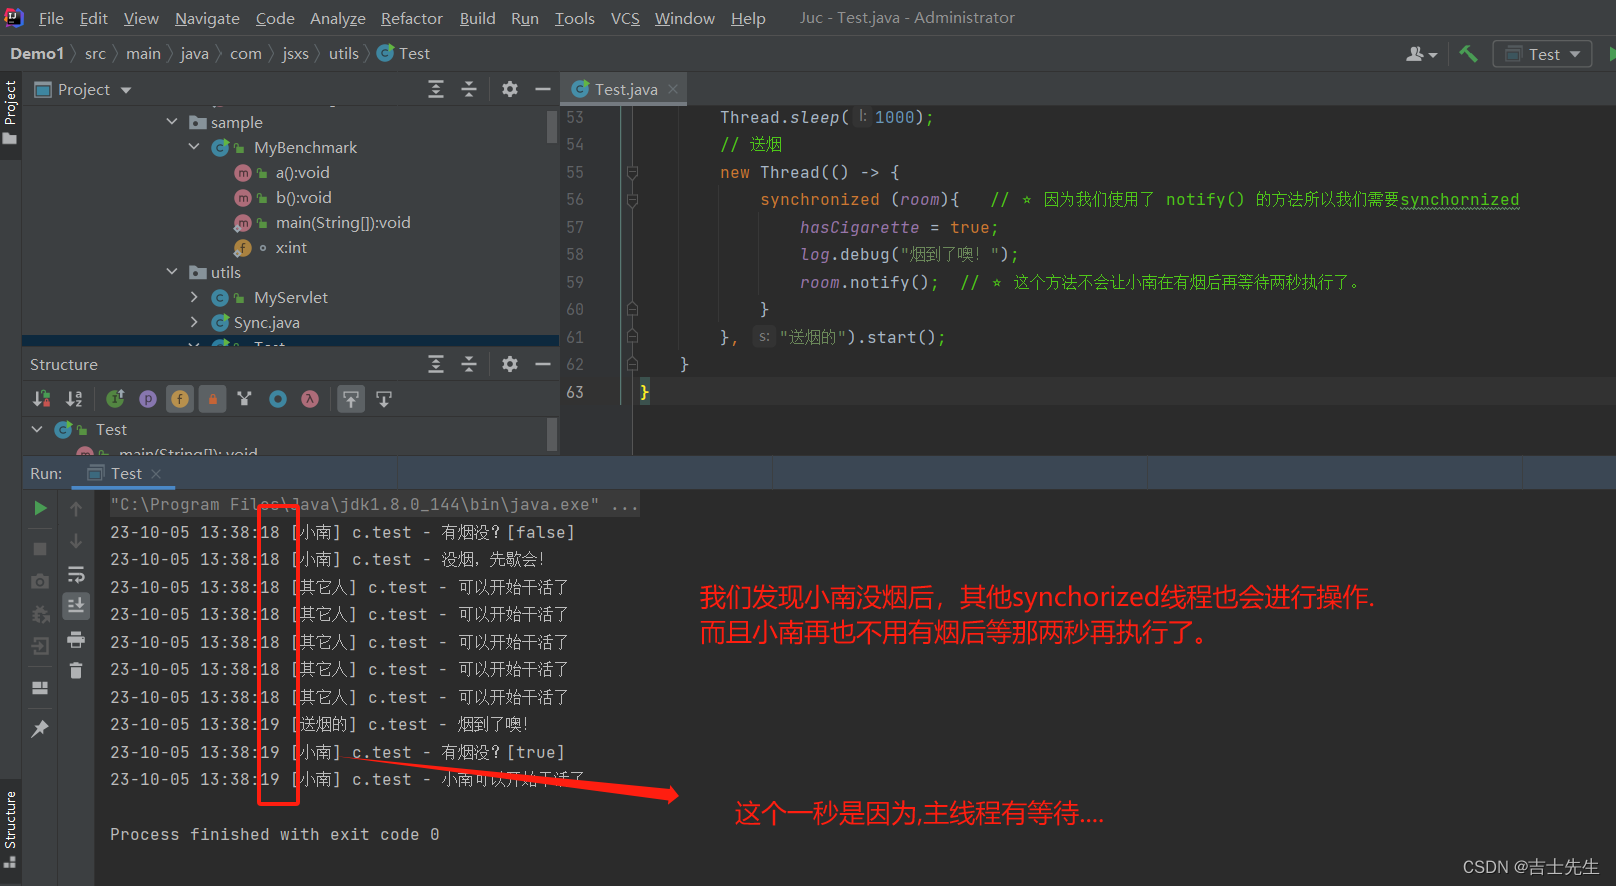
Task: Toggle Soft-Wrap in the console output
Action: tap(76, 575)
